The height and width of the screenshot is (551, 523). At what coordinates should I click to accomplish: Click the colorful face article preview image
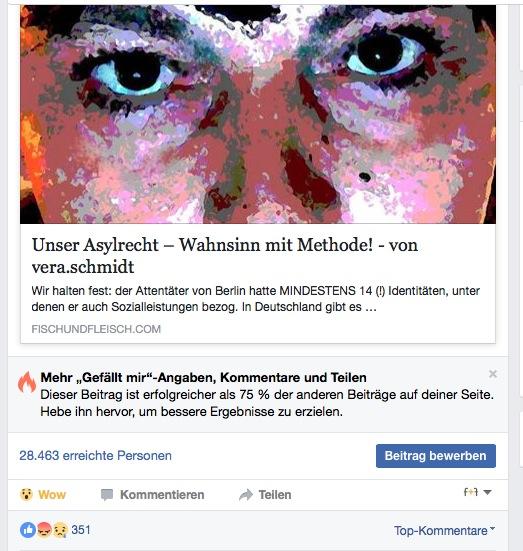coord(258,114)
